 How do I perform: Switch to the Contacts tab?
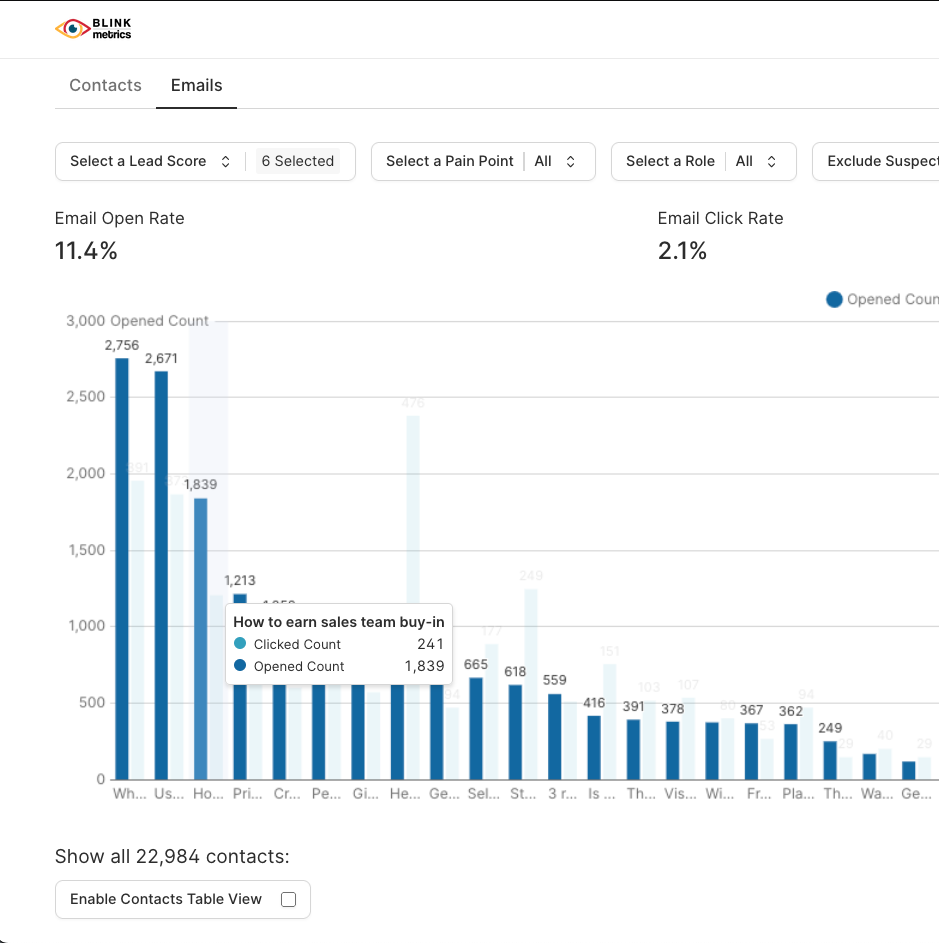pyautogui.click(x=105, y=85)
